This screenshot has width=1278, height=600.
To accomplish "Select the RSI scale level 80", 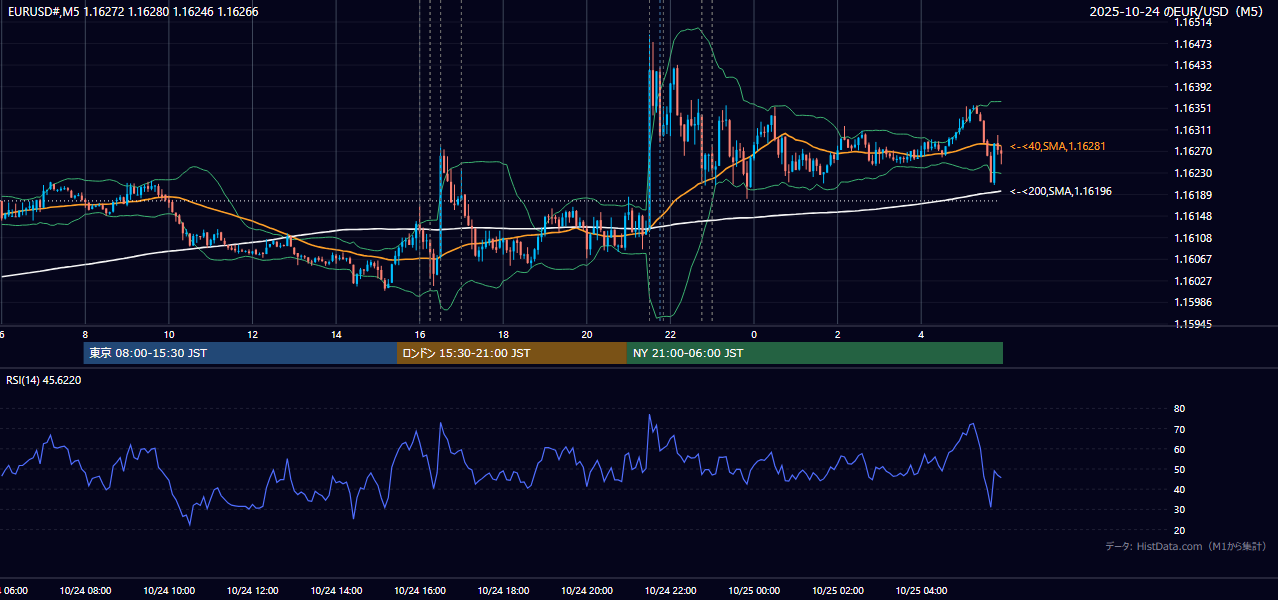I will click(1179, 409).
